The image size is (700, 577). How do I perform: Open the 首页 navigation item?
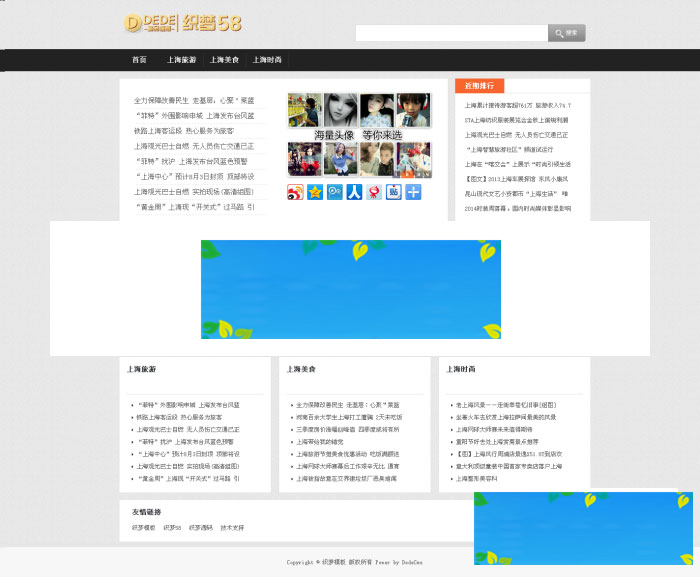(139, 60)
